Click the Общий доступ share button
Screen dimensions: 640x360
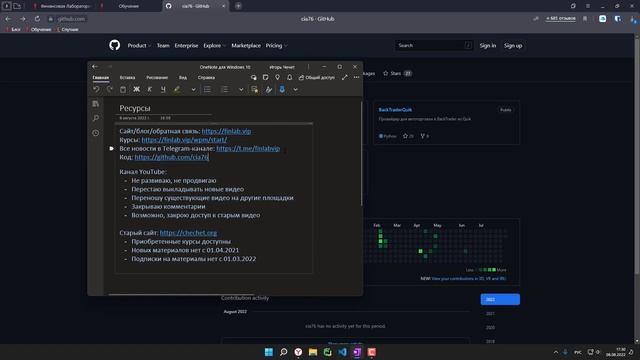pos(317,77)
